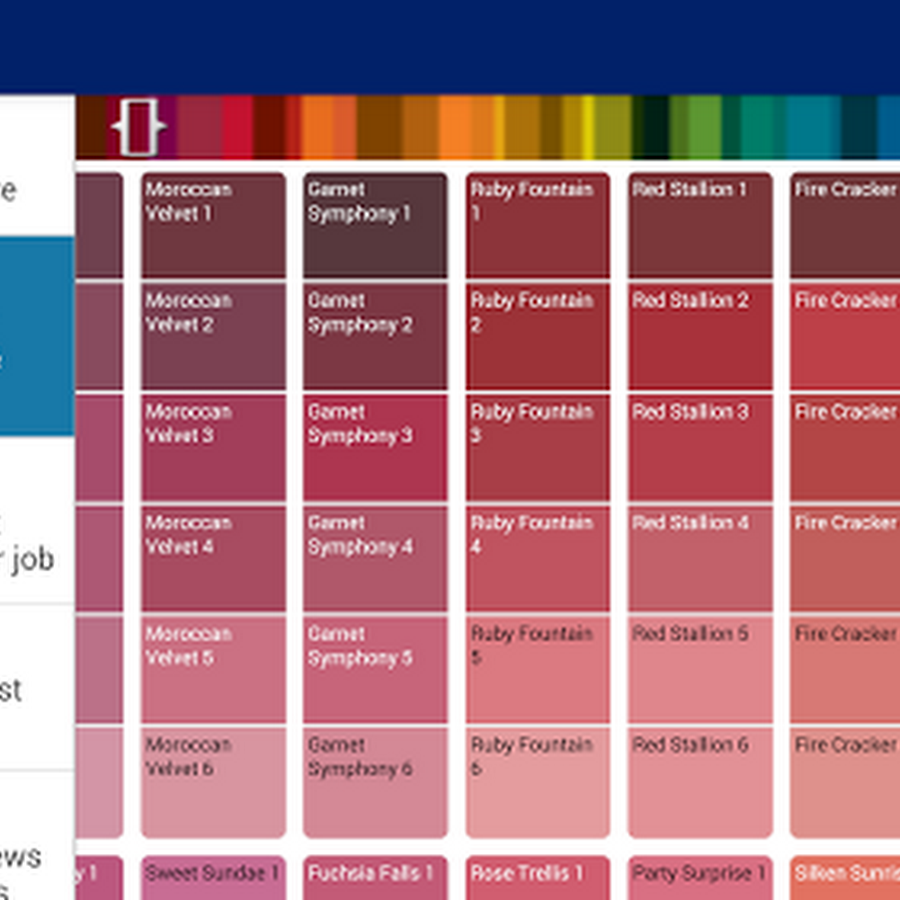Select Red Stallion 3 swatch

pyautogui.click(x=700, y=447)
